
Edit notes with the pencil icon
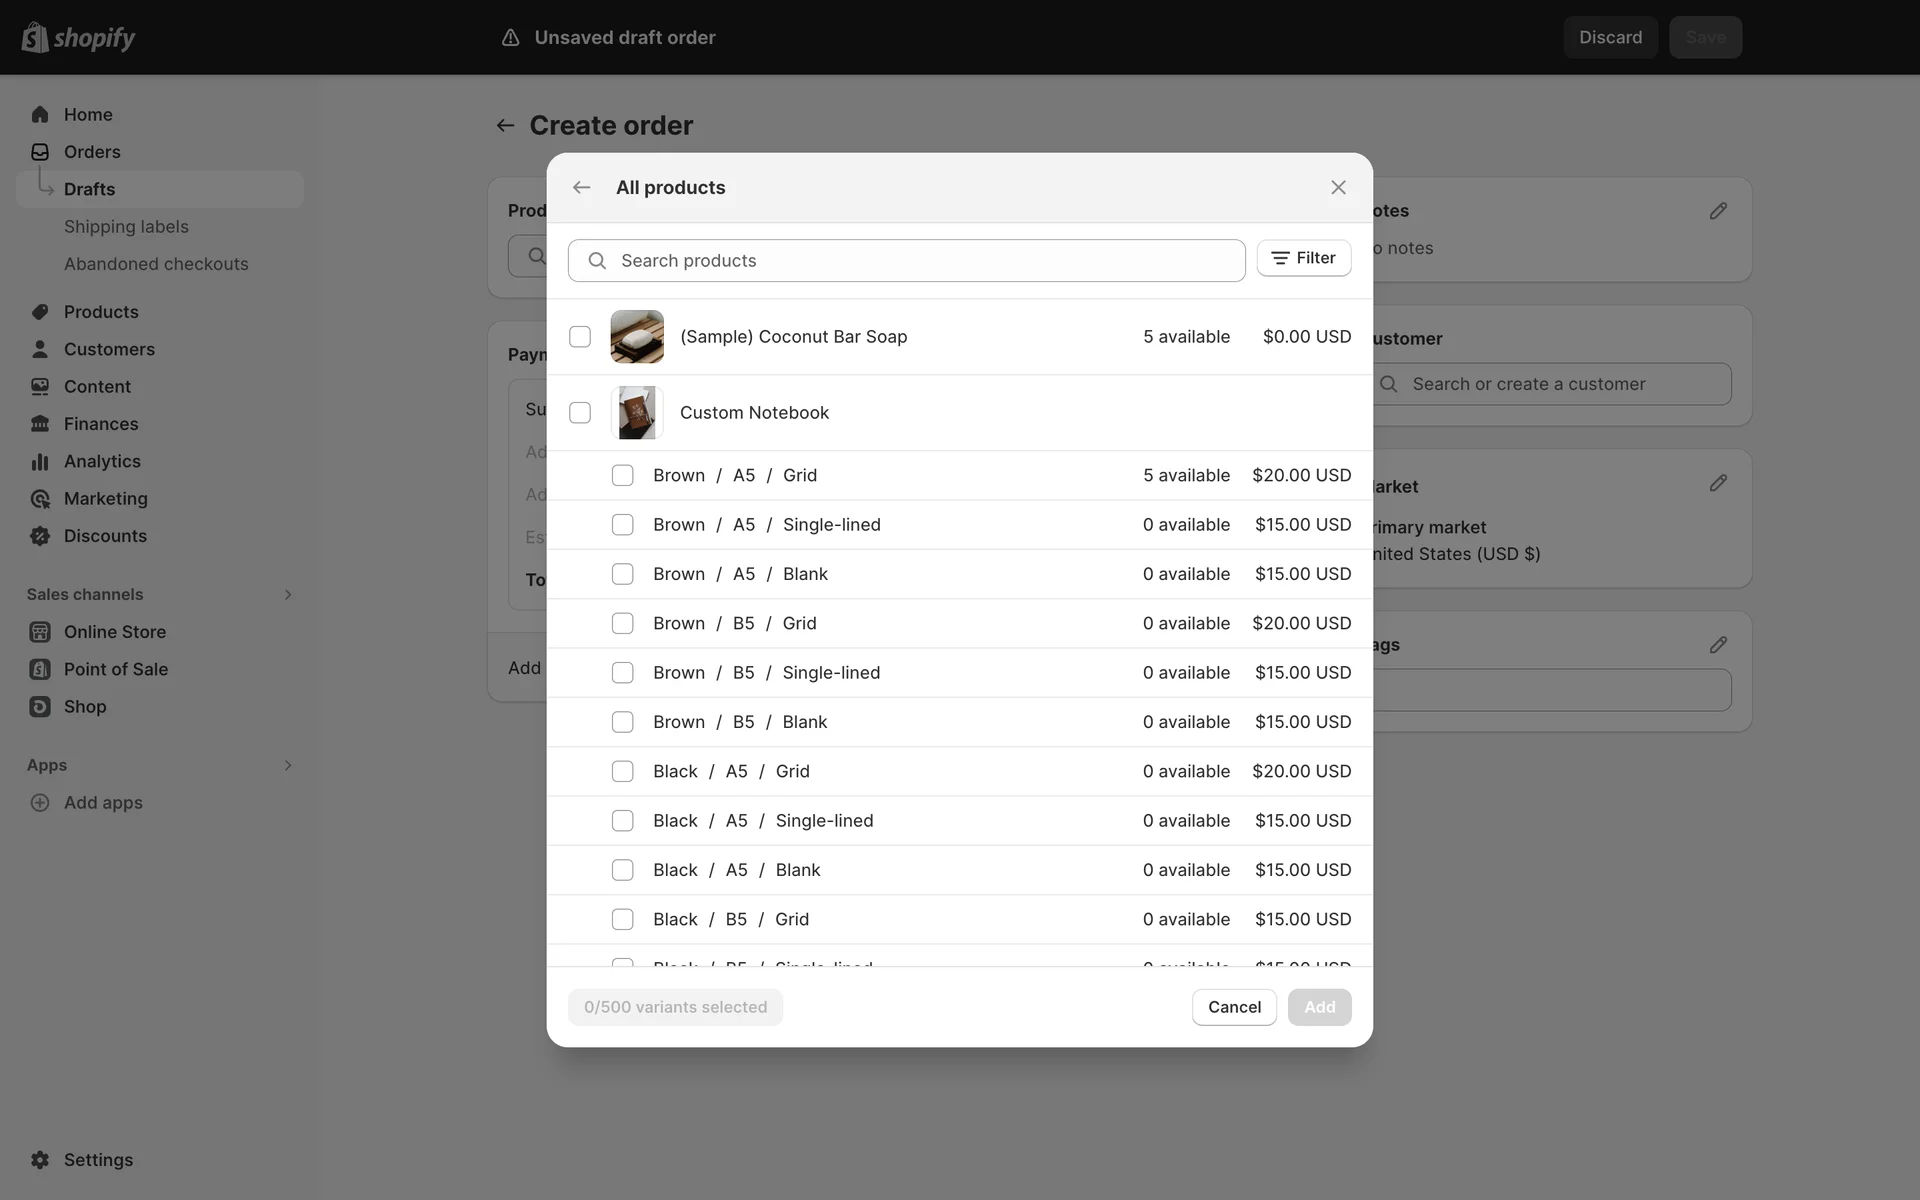click(x=1718, y=211)
